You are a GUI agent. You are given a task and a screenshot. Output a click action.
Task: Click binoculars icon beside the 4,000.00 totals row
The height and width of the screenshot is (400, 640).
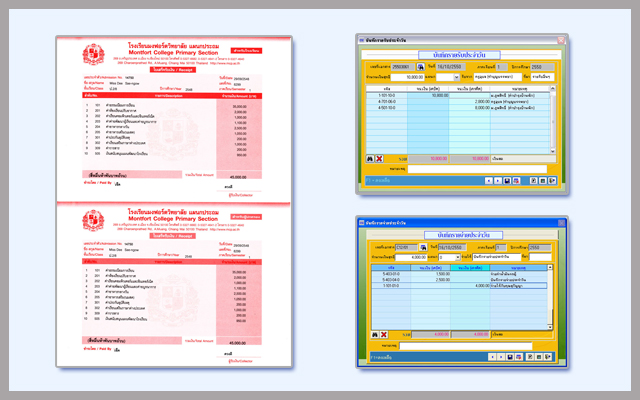pos(375,335)
